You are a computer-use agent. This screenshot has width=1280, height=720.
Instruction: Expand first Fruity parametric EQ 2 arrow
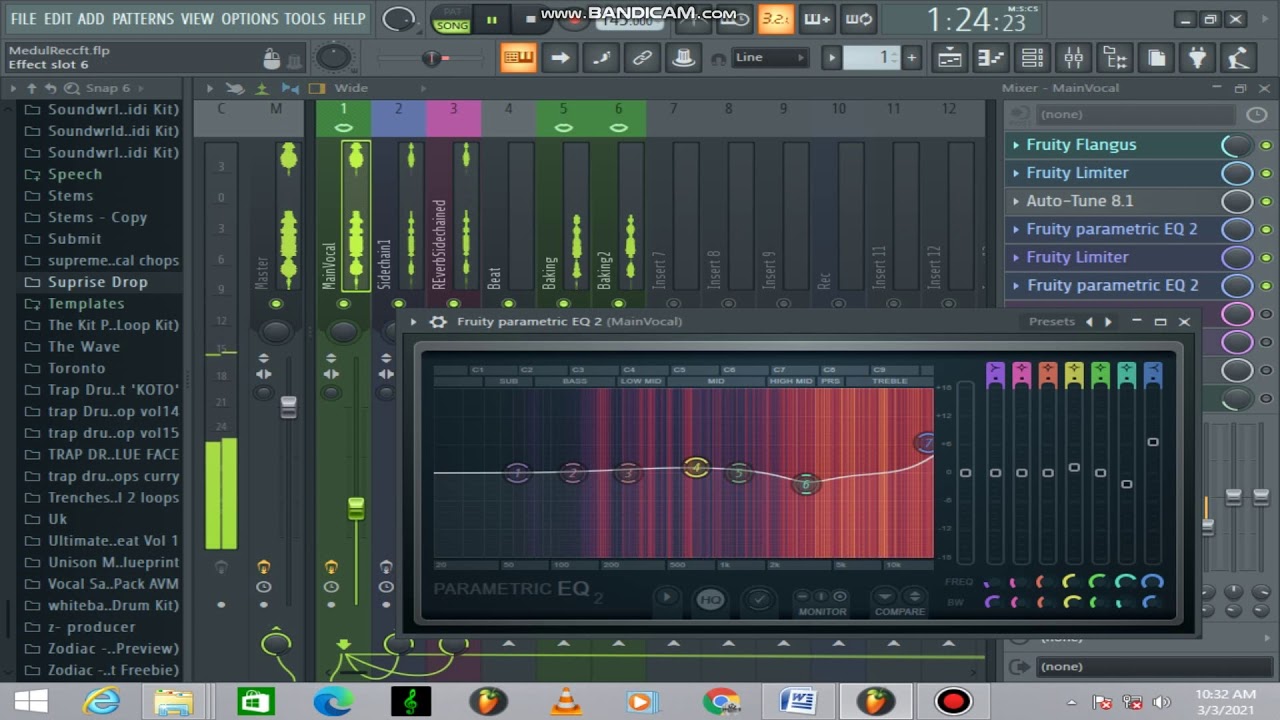(1016, 229)
